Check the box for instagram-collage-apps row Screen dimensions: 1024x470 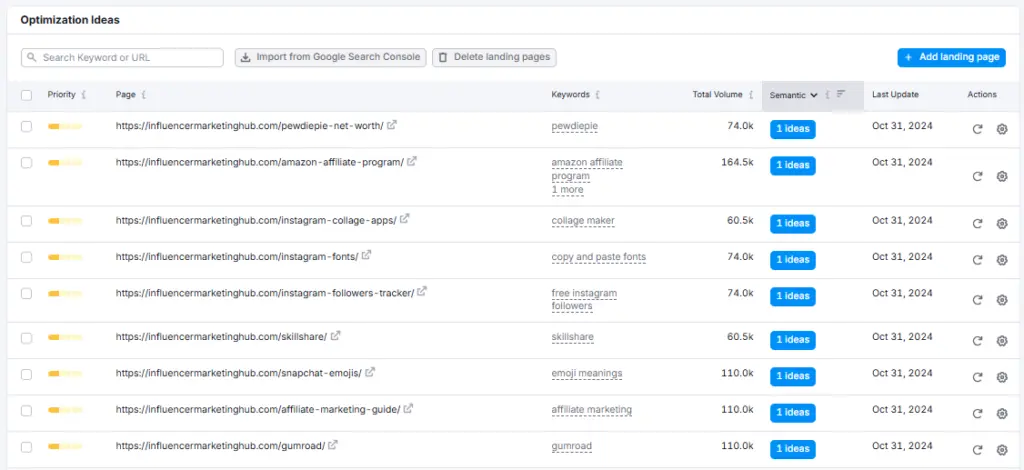coord(27,220)
